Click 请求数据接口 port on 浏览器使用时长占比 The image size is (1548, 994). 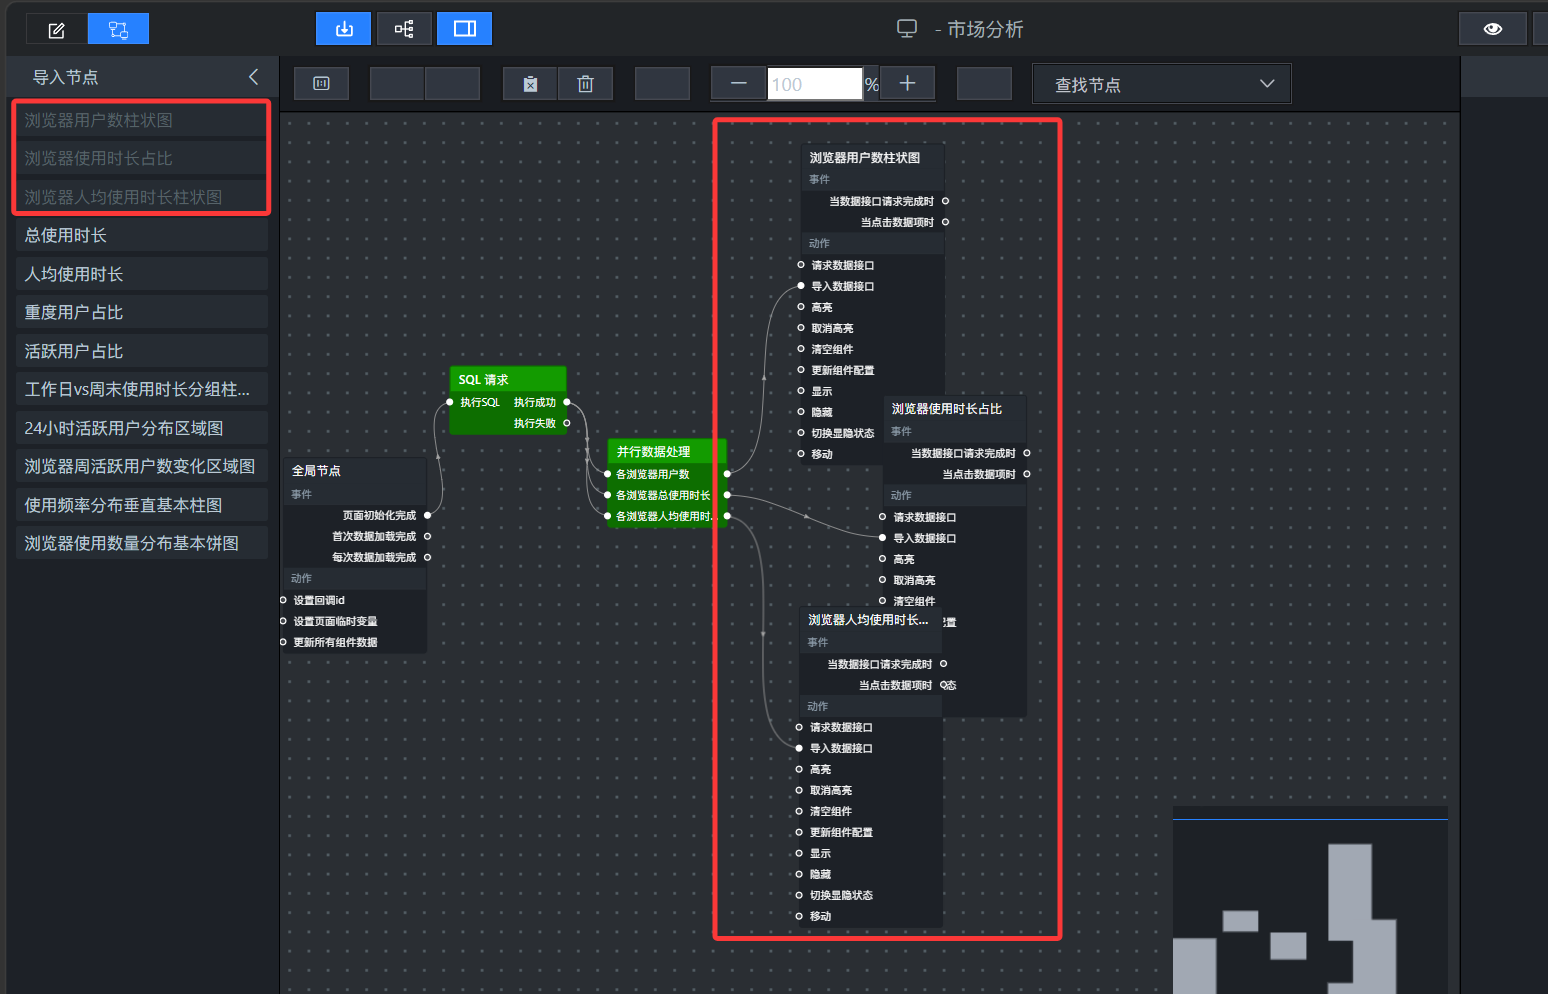tap(882, 517)
